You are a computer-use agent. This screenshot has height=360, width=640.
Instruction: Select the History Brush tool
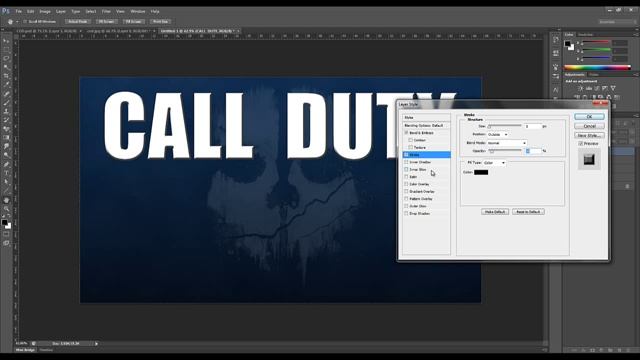(6, 120)
